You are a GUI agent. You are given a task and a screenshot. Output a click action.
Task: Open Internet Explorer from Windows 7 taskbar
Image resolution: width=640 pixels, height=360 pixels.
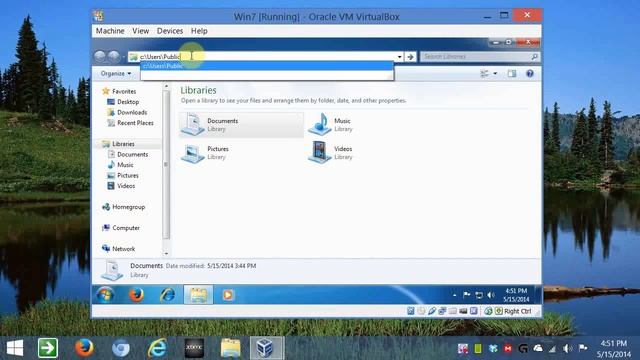point(167,295)
